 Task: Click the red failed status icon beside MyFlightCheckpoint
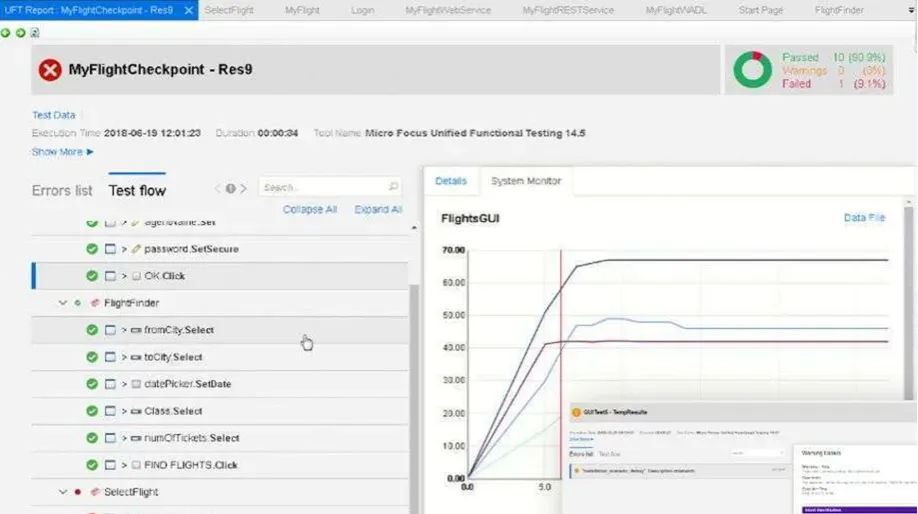coord(50,70)
